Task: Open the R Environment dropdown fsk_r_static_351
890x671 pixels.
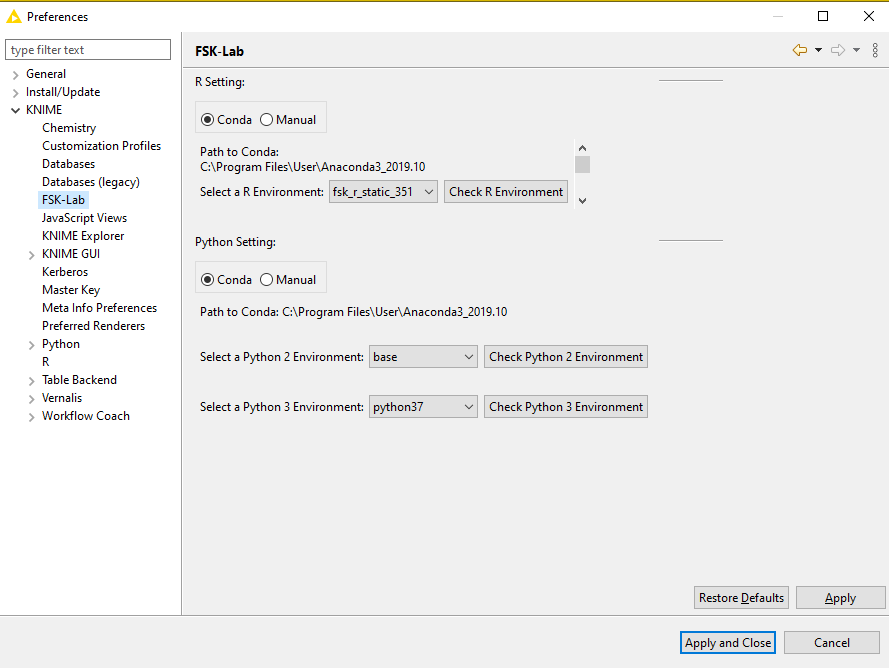Action: click(383, 192)
